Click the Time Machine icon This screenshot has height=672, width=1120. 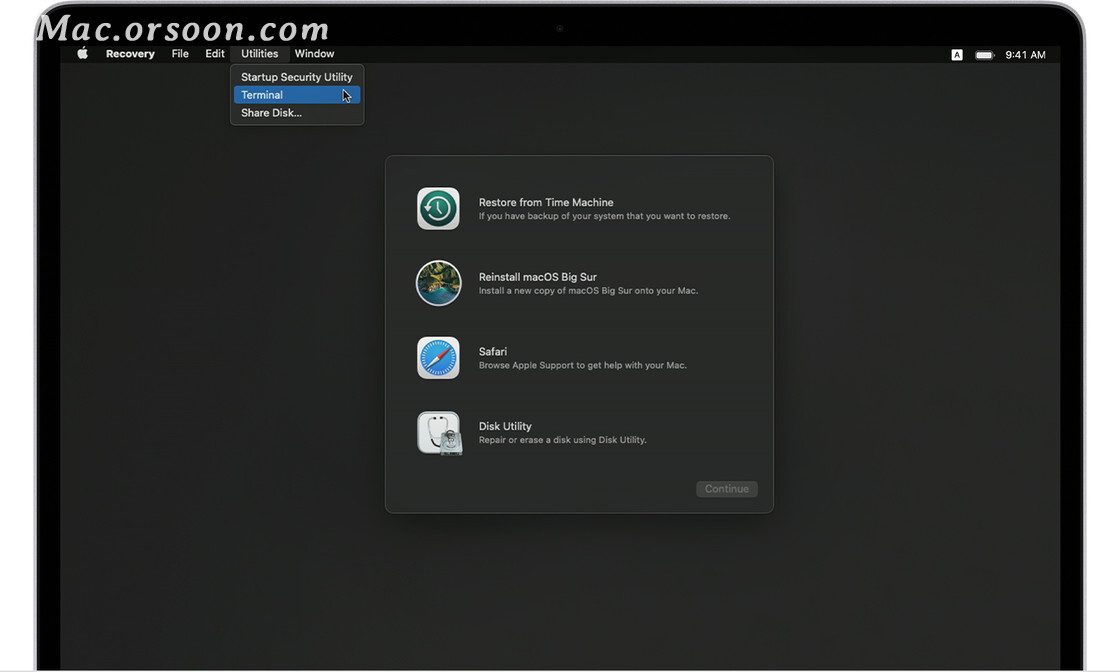438,209
